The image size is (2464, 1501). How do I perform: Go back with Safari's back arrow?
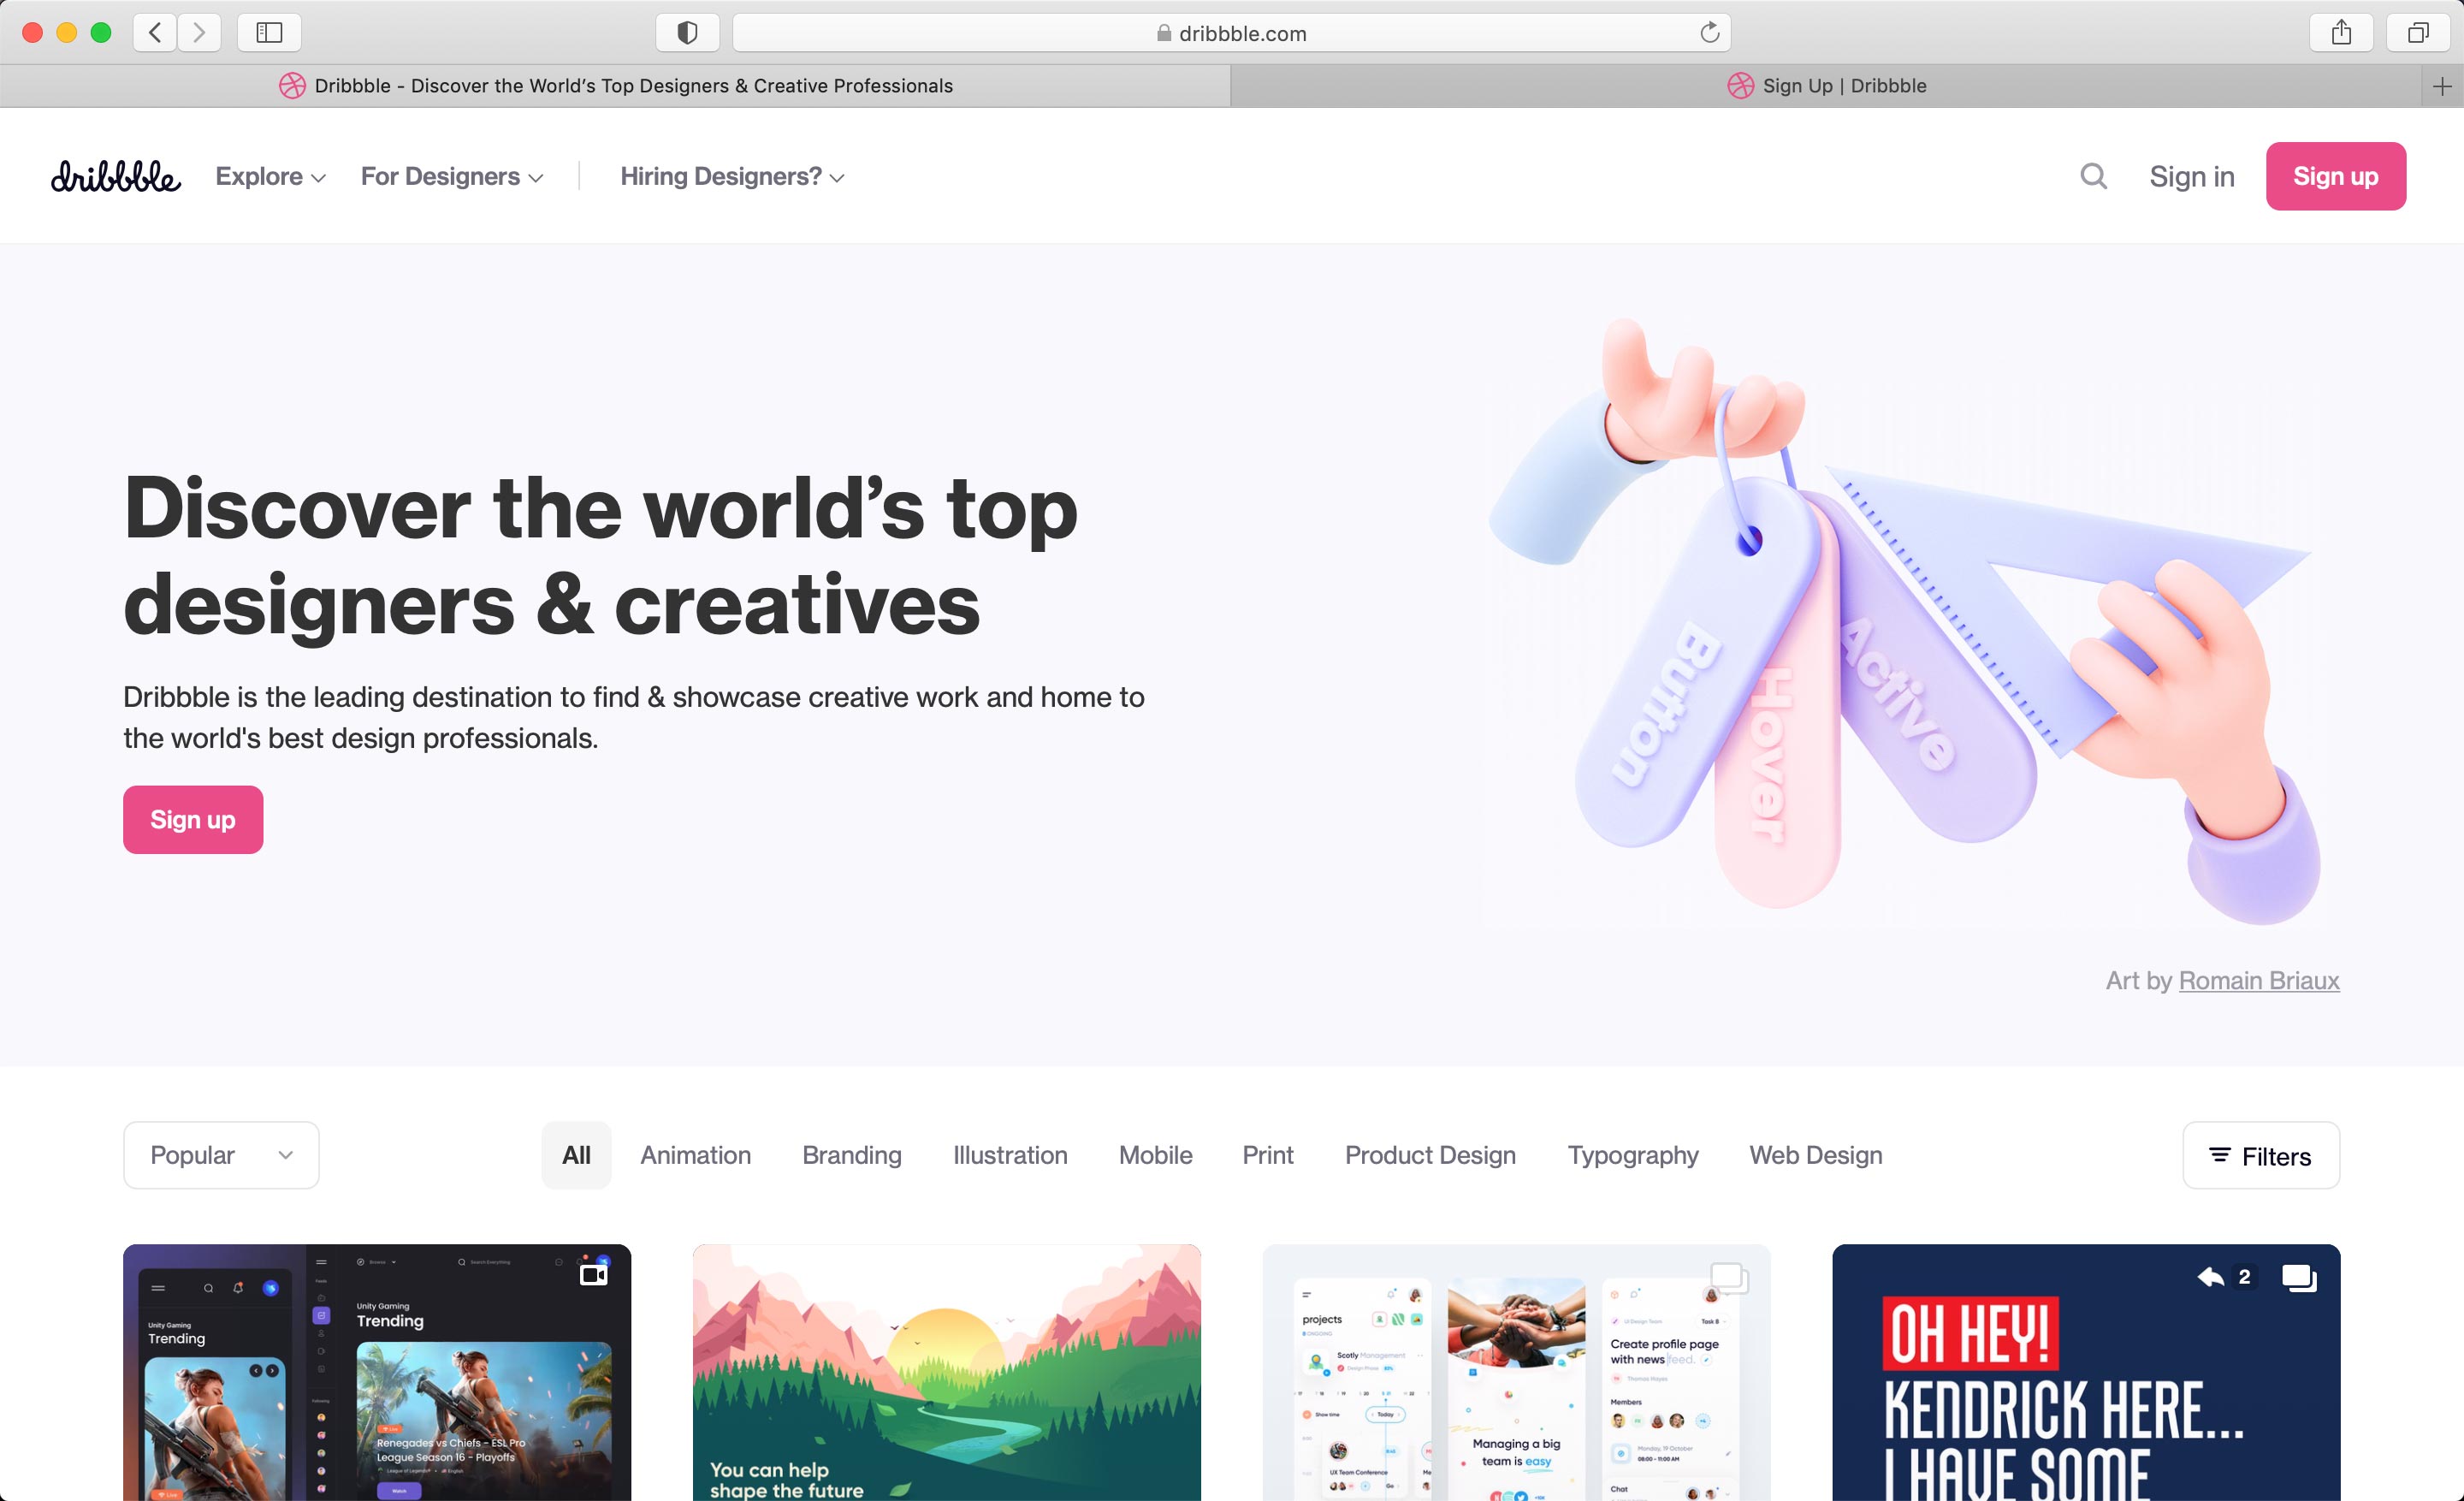155,33
